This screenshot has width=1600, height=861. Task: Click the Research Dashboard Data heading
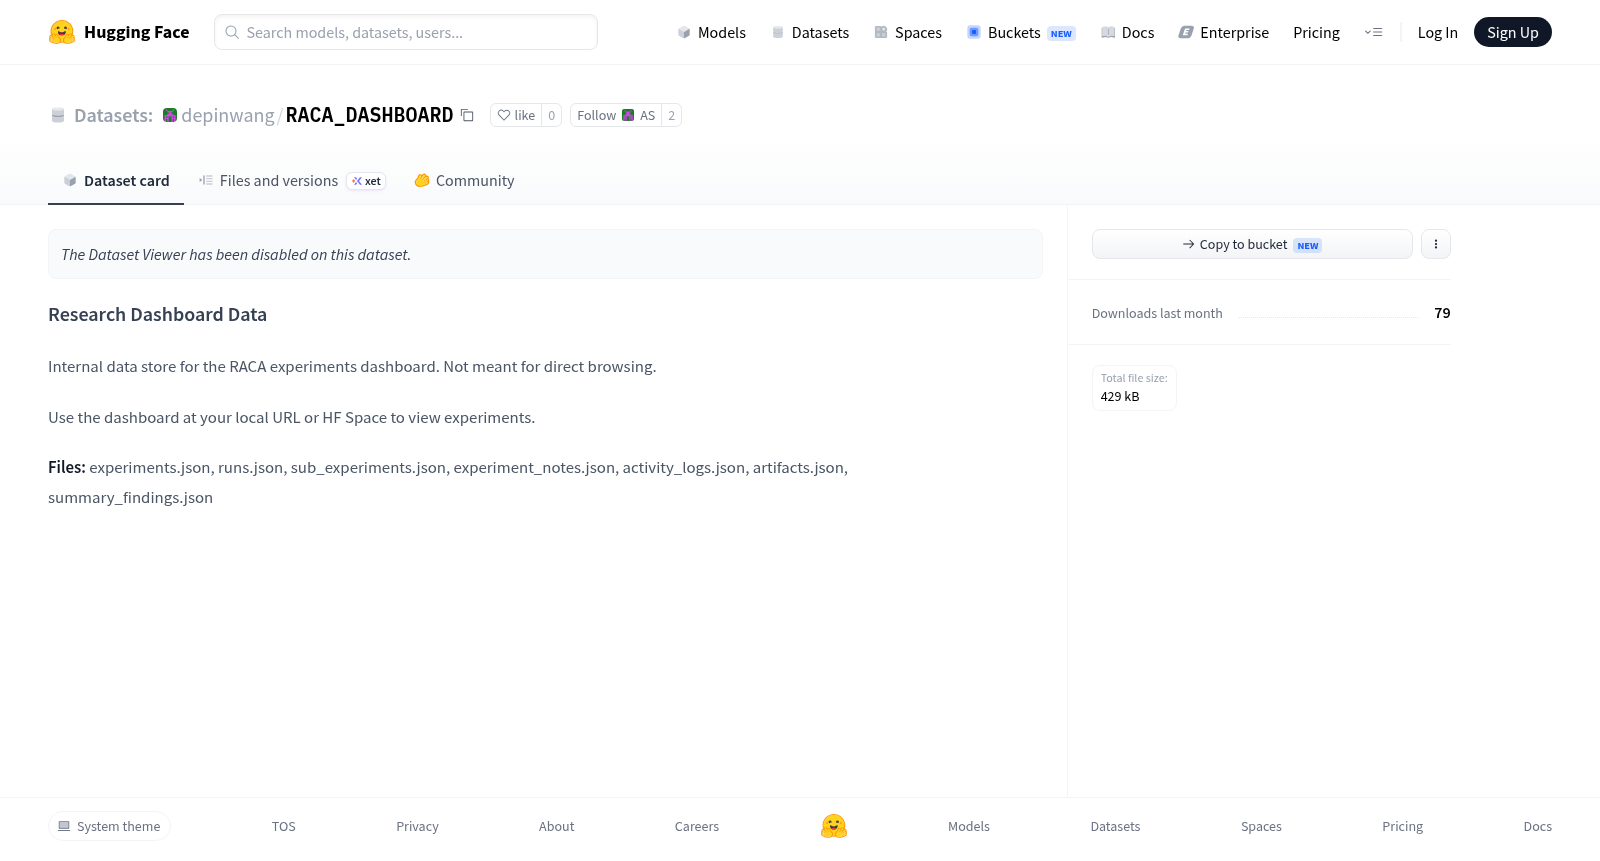coord(157,314)
